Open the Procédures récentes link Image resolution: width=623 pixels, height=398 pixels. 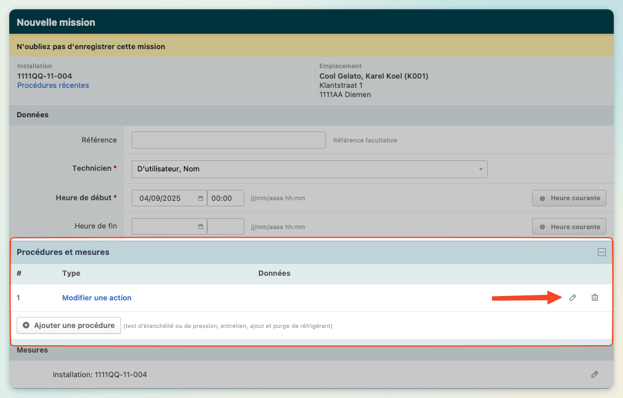tap(53, 85)
